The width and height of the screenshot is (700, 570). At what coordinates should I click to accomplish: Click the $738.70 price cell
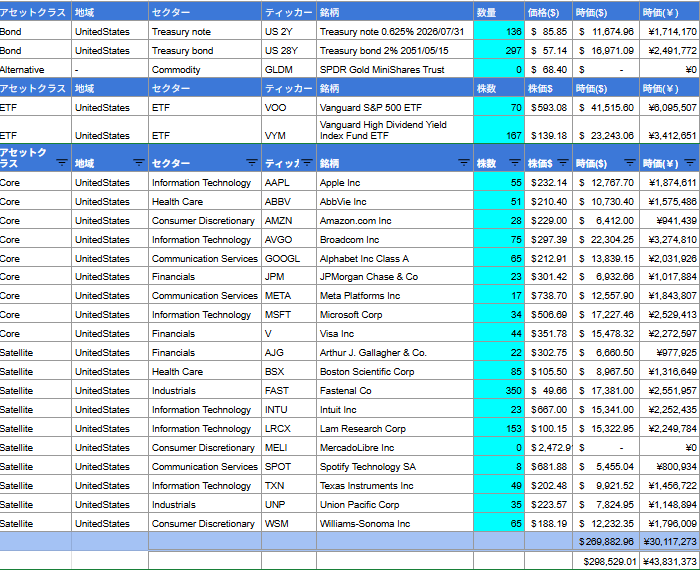pos(548,295)
